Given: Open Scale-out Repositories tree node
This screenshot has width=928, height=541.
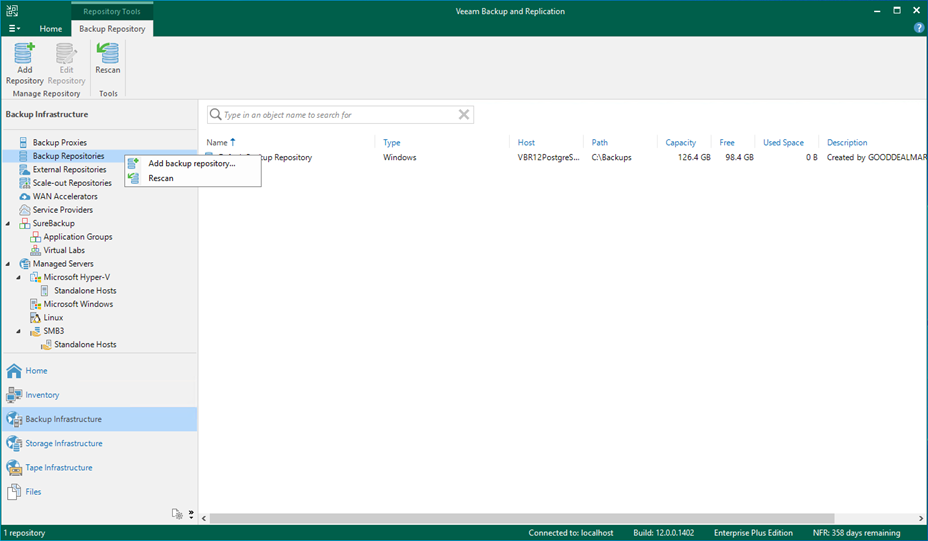Looking at the screenshot, I should pos(72,183).
